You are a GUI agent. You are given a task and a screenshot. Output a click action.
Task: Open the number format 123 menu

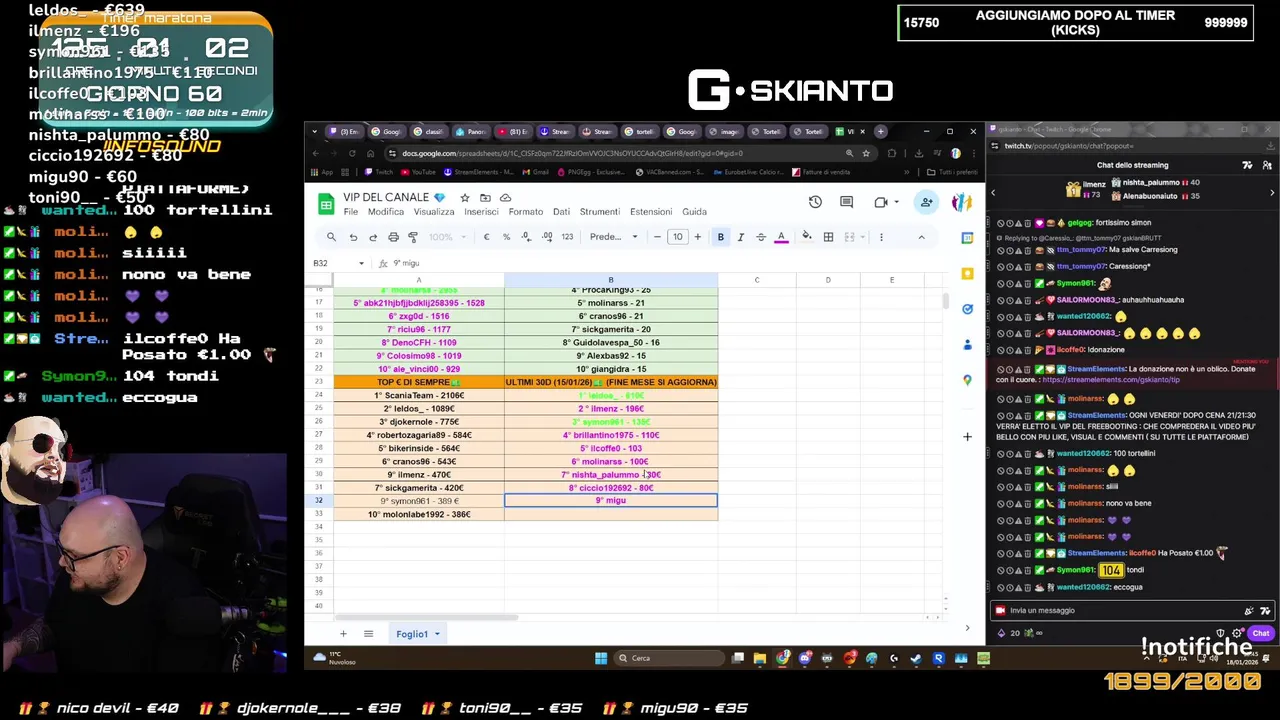click(567, 237)
